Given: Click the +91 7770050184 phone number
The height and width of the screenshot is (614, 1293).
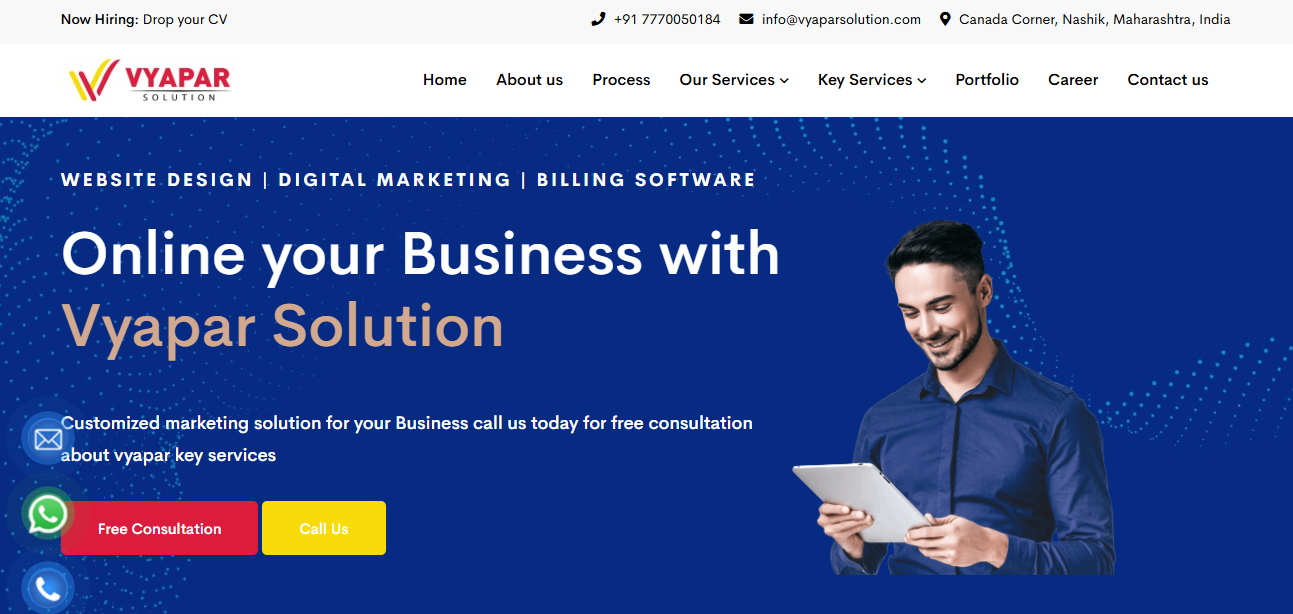Looking at the screenshot, I should (667, 19).
